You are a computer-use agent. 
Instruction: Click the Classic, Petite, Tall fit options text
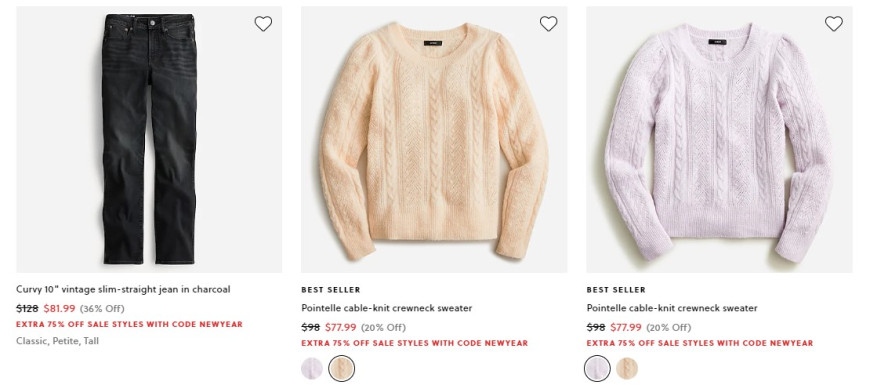[x=58, y=341]
